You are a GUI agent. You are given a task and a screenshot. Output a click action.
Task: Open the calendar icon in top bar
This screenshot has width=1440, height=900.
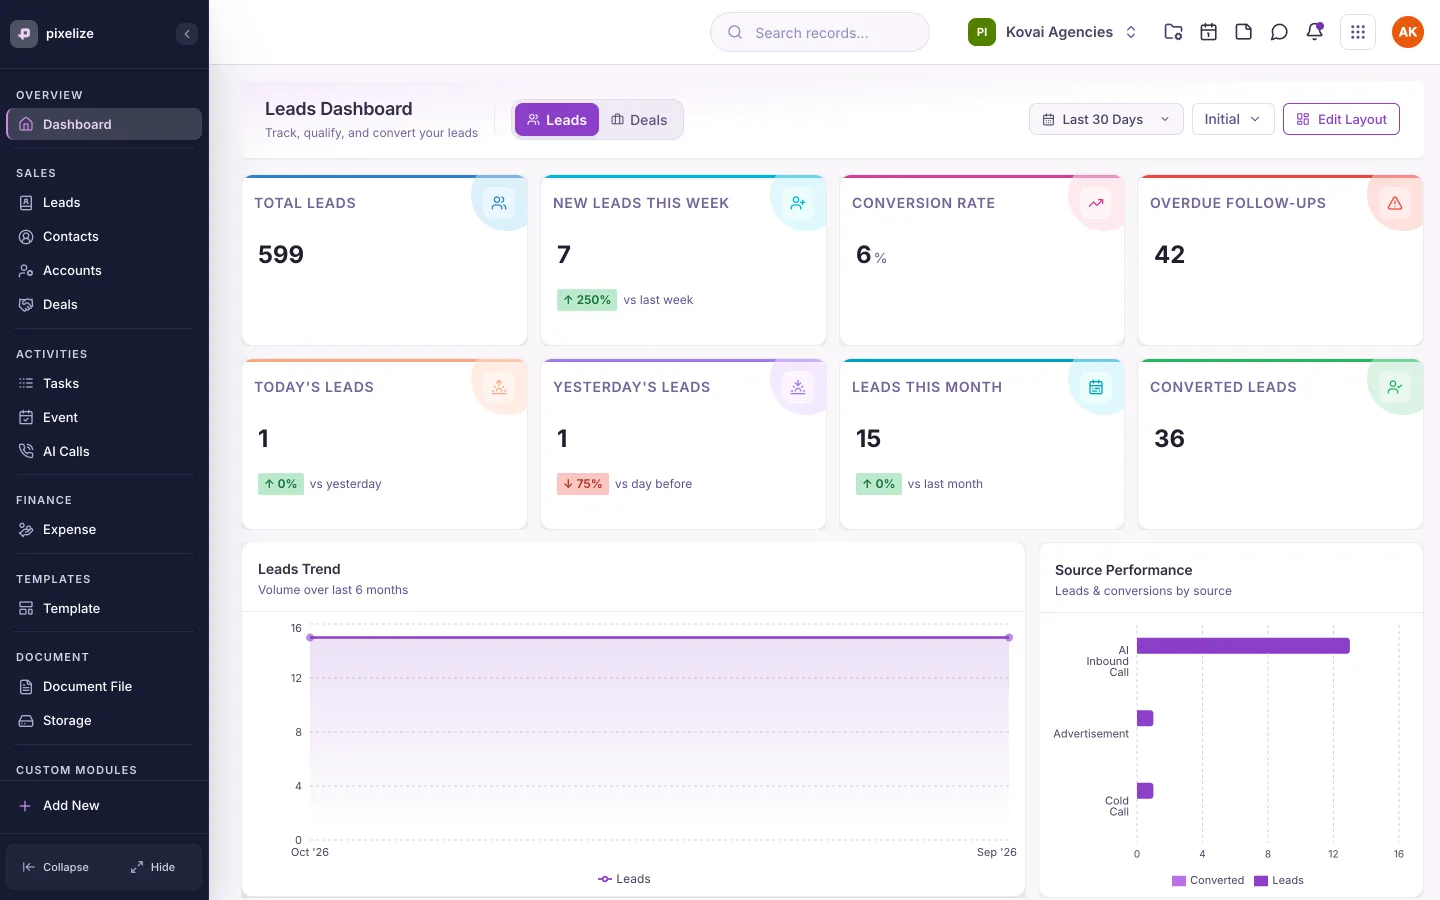[x=1208, y=32]
